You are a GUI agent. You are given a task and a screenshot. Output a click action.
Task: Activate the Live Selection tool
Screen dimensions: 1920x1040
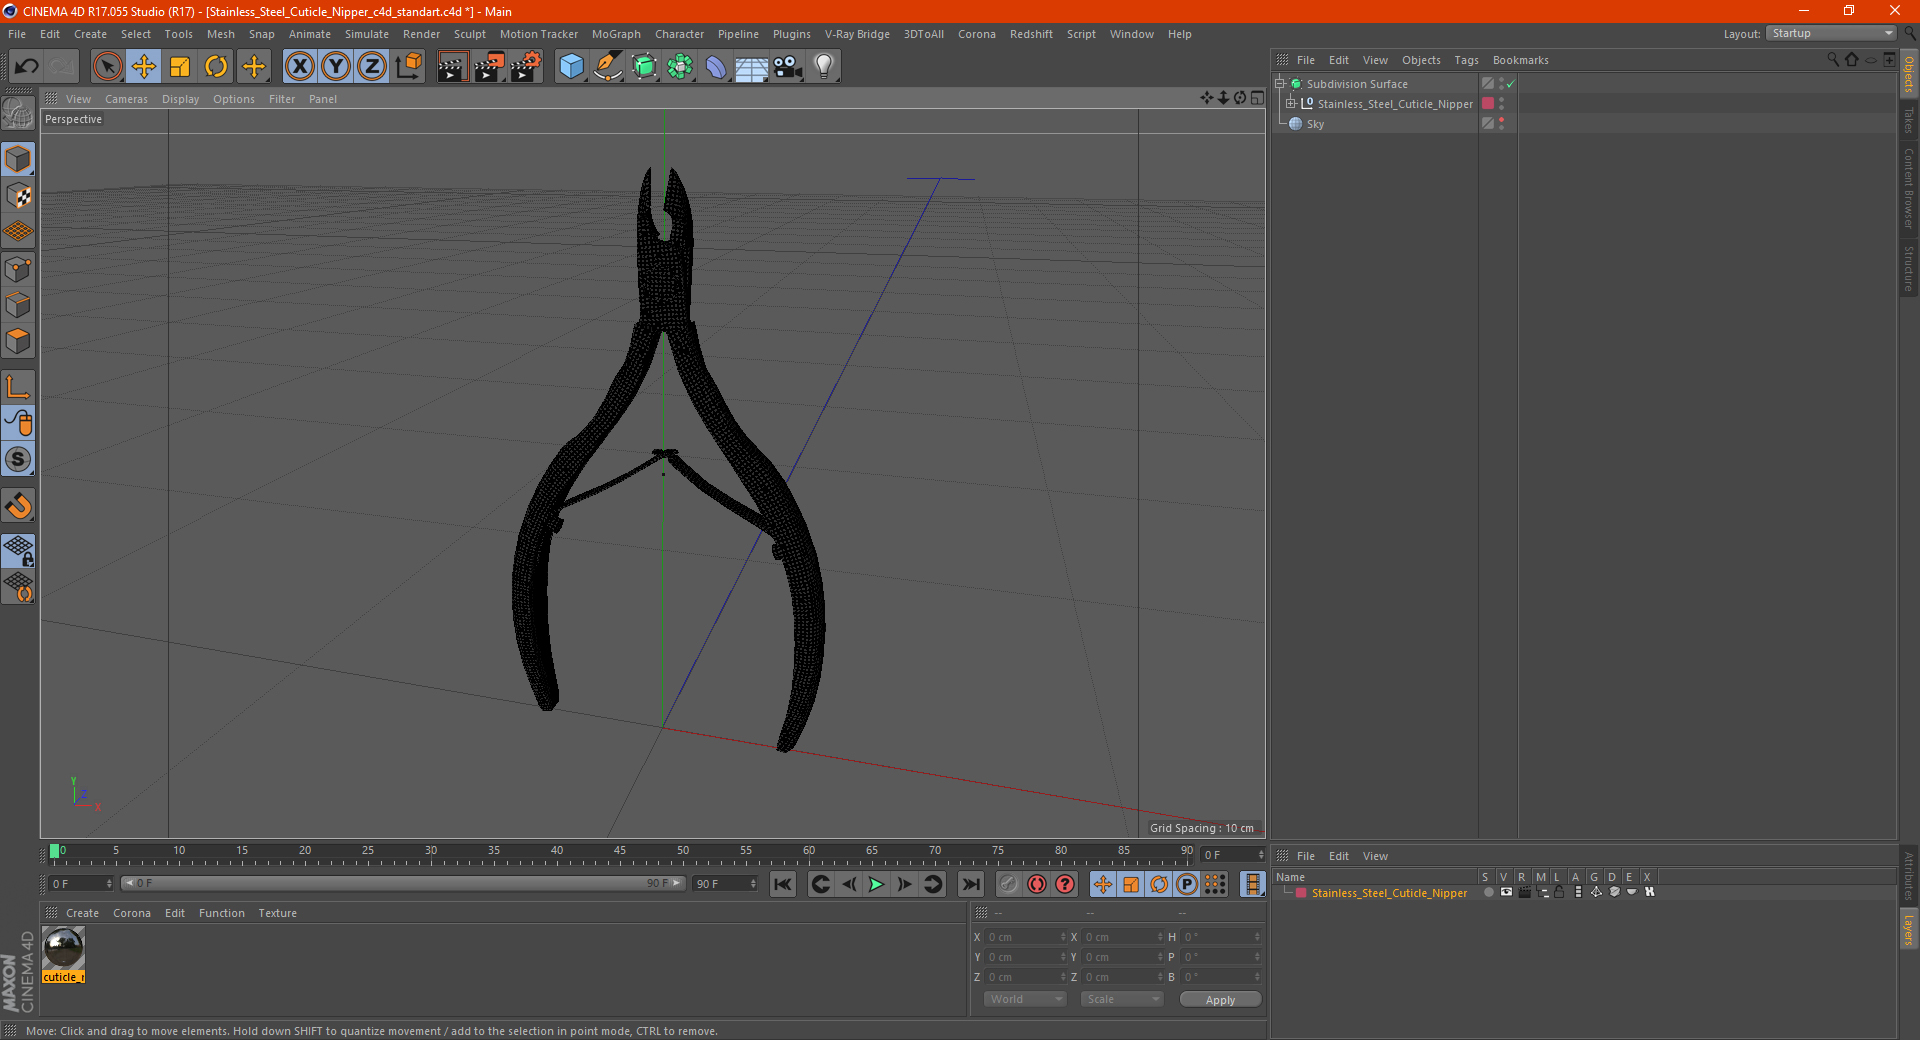click(107, 67)
